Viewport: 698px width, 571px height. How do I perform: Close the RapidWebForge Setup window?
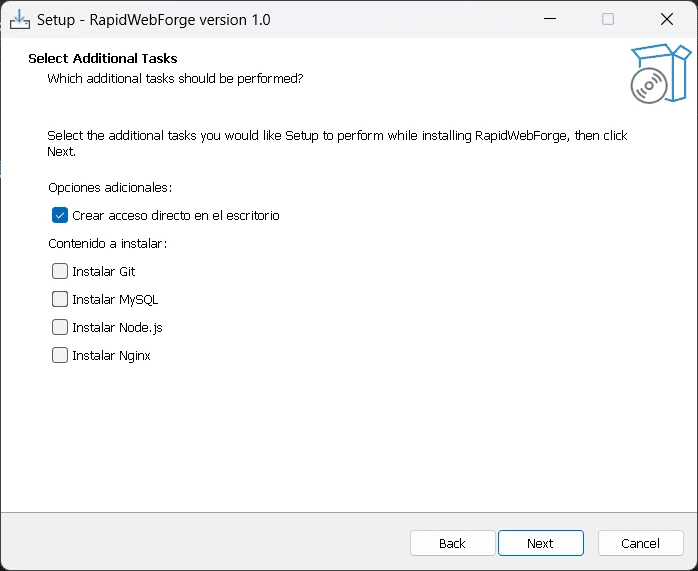click(667, 19)
